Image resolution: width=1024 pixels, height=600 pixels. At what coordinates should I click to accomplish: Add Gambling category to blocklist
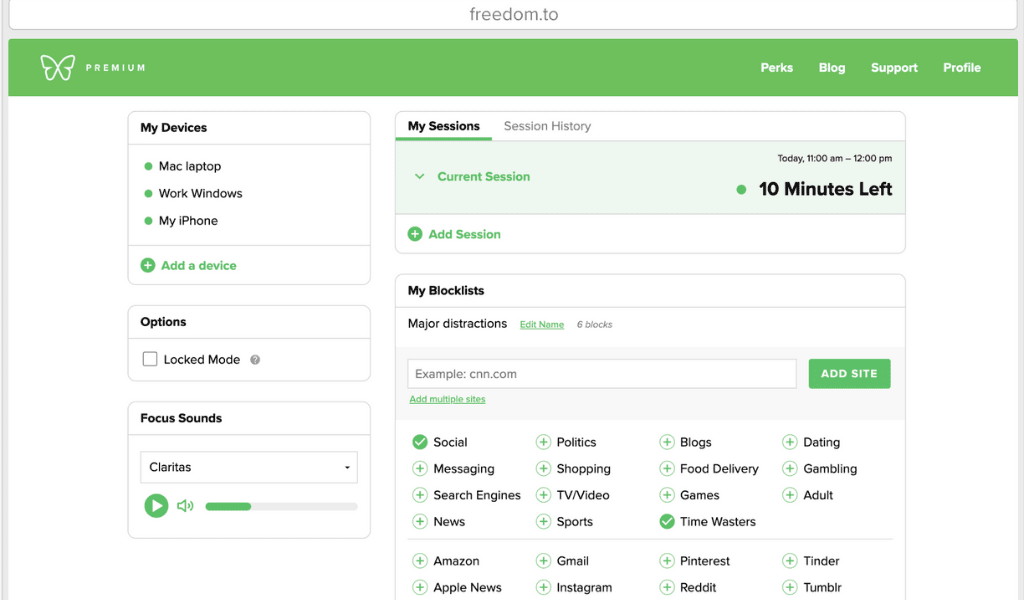pyautogui.click(x=790, y=469)
